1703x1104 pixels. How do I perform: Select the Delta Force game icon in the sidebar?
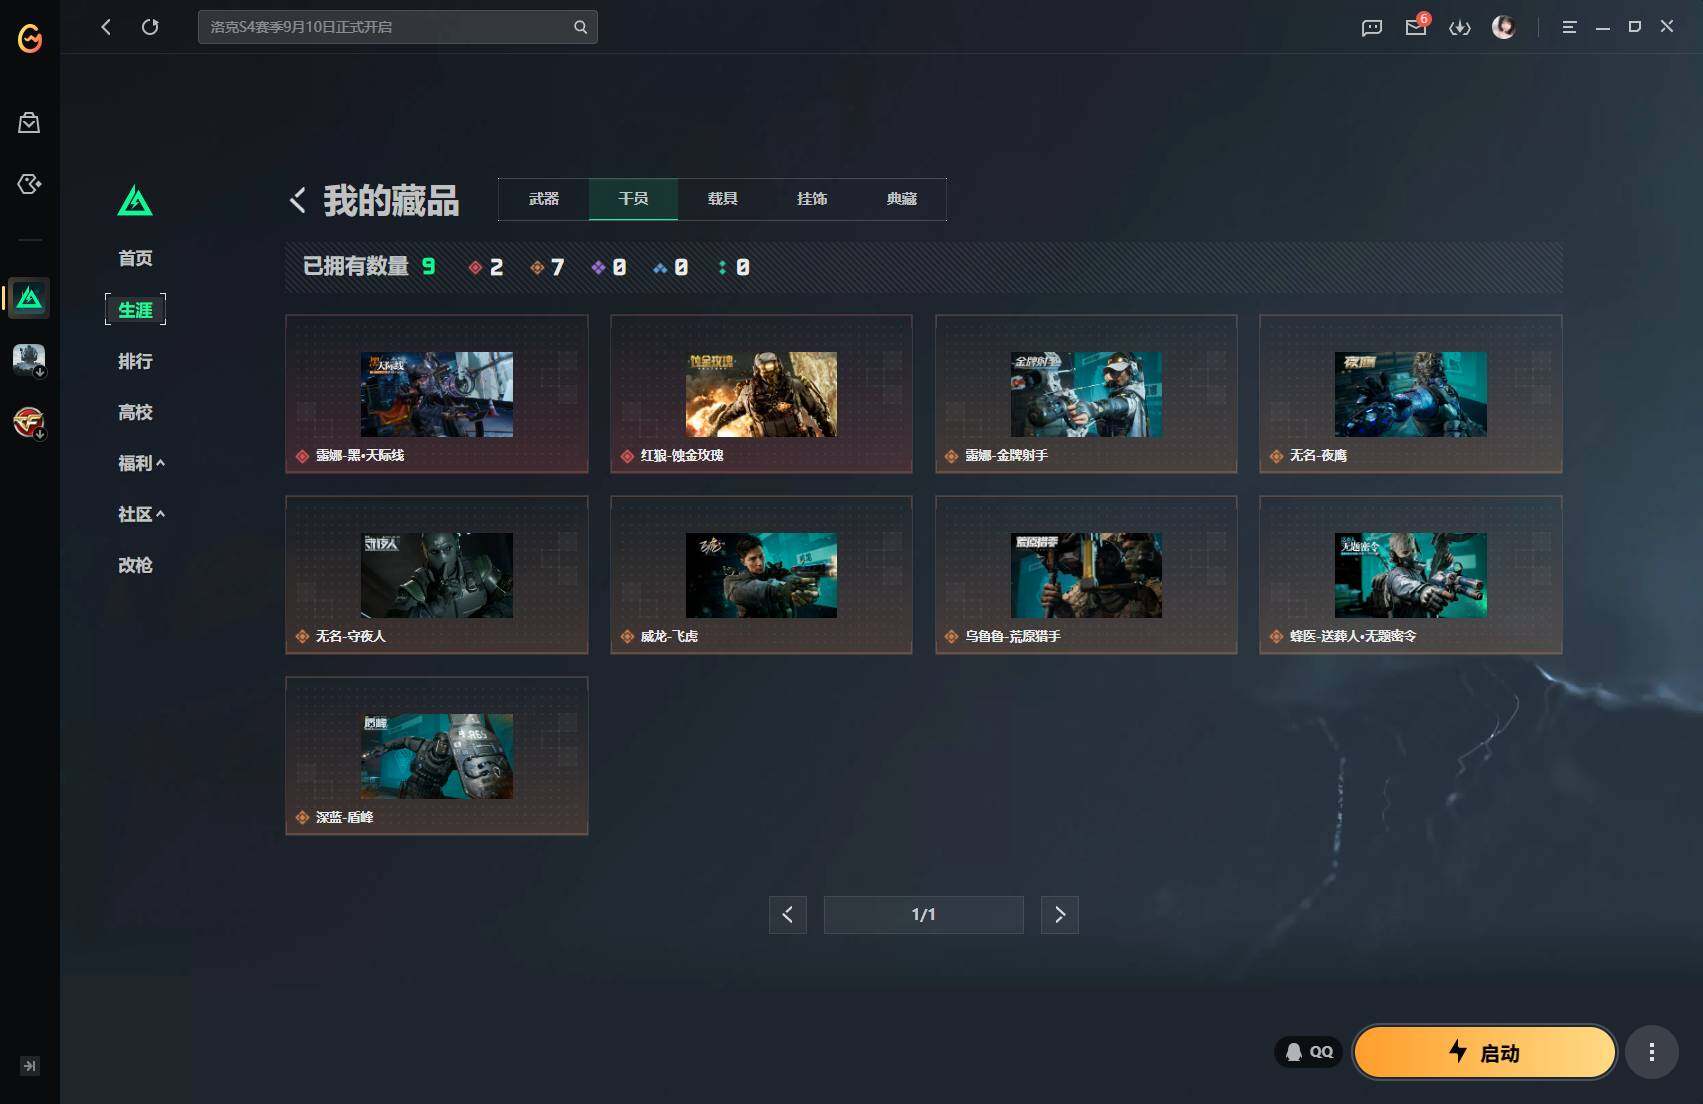(x=29, y=298)
